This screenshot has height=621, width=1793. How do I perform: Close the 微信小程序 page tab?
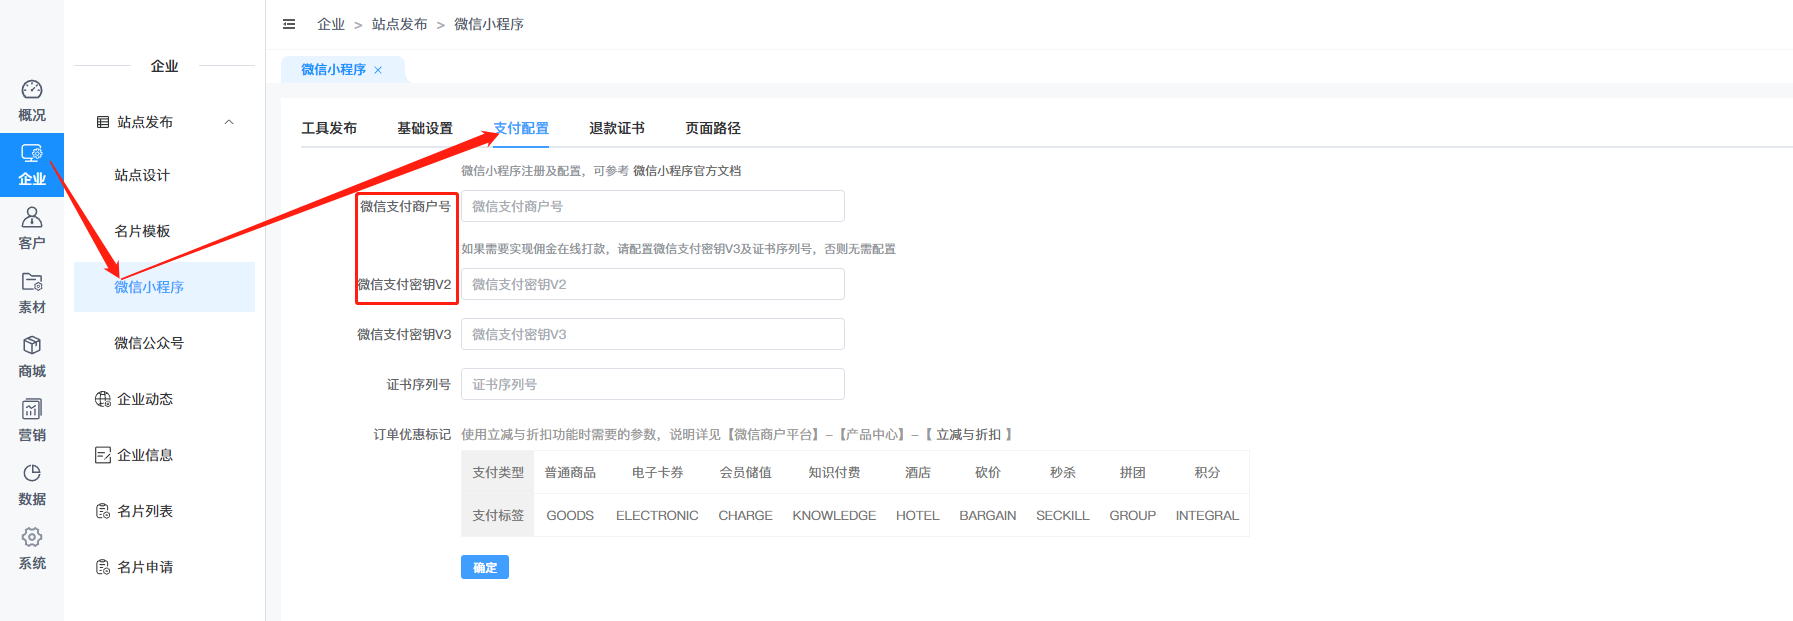(x=378, y=70)
